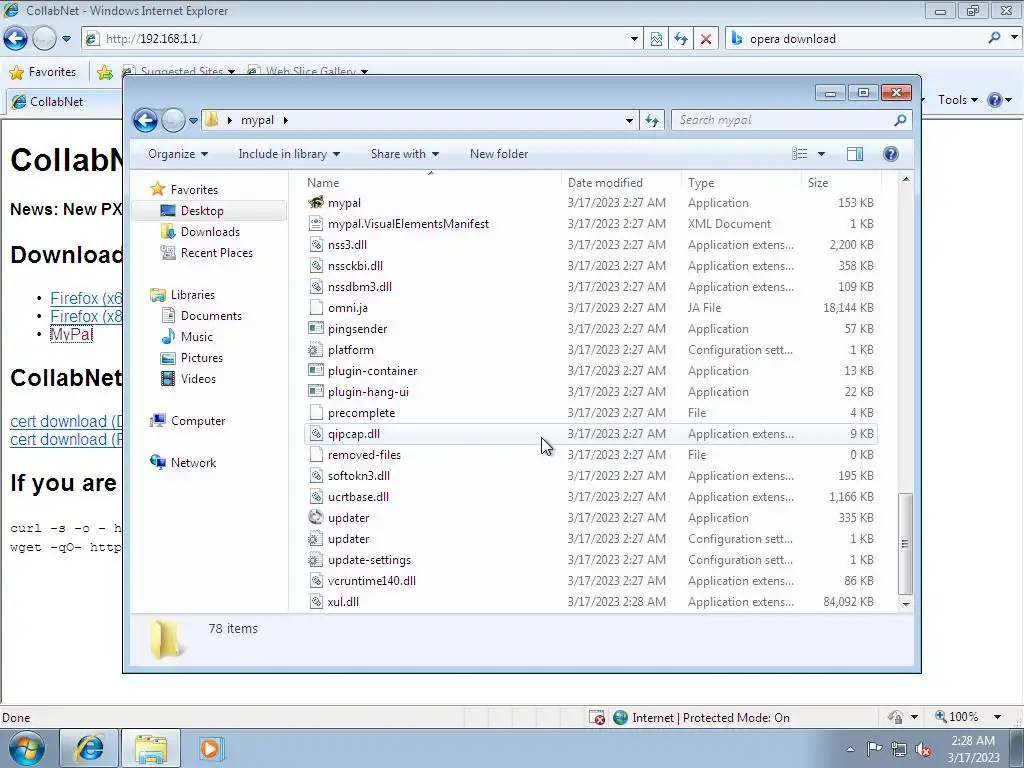Open the recent pages dropdown in Explorer
Screen dimensions: 1024x768
[193, 121]
